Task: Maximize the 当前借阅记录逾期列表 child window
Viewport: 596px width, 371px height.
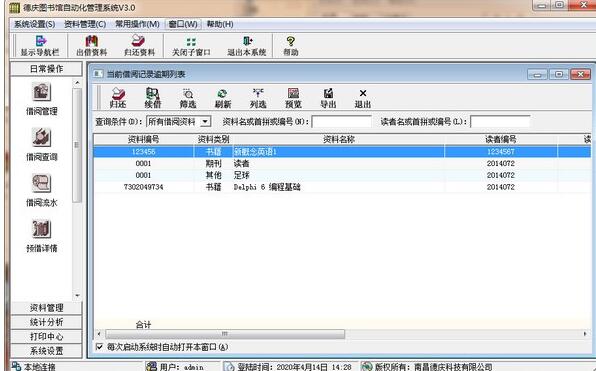Action: pos(559,74)
